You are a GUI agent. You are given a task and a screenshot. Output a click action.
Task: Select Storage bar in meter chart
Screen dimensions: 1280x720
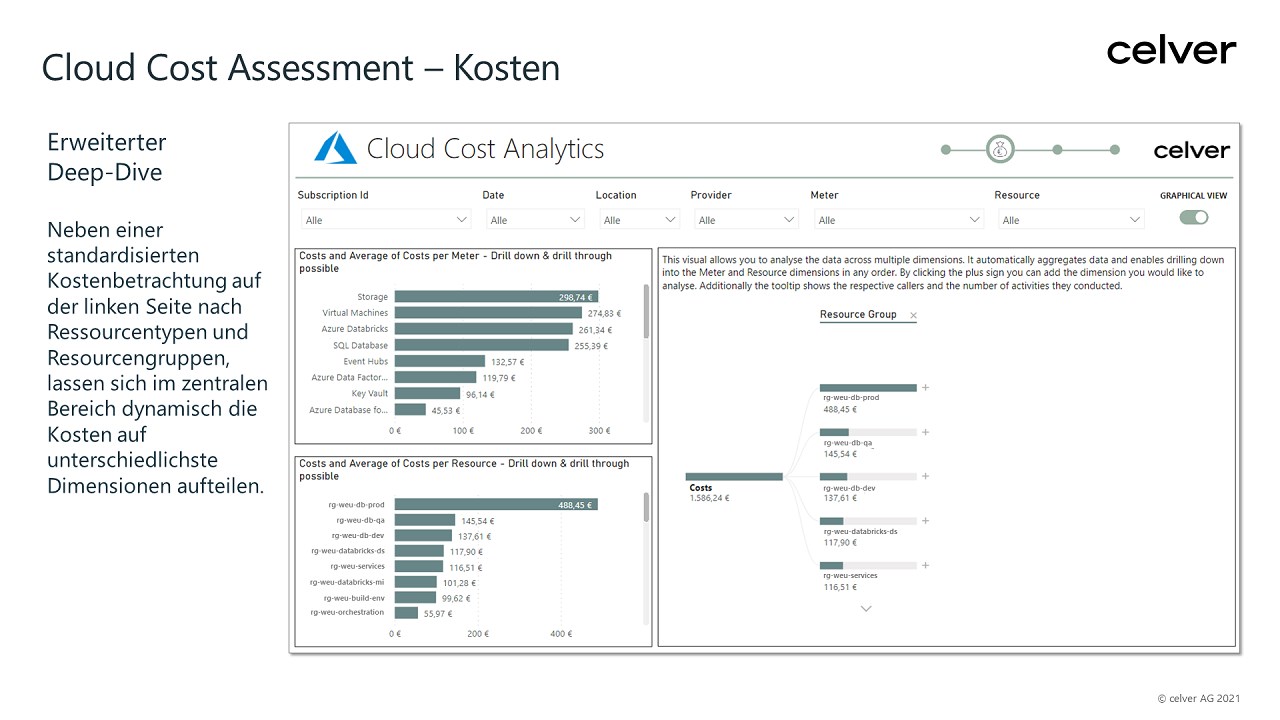tap(496, 297)
